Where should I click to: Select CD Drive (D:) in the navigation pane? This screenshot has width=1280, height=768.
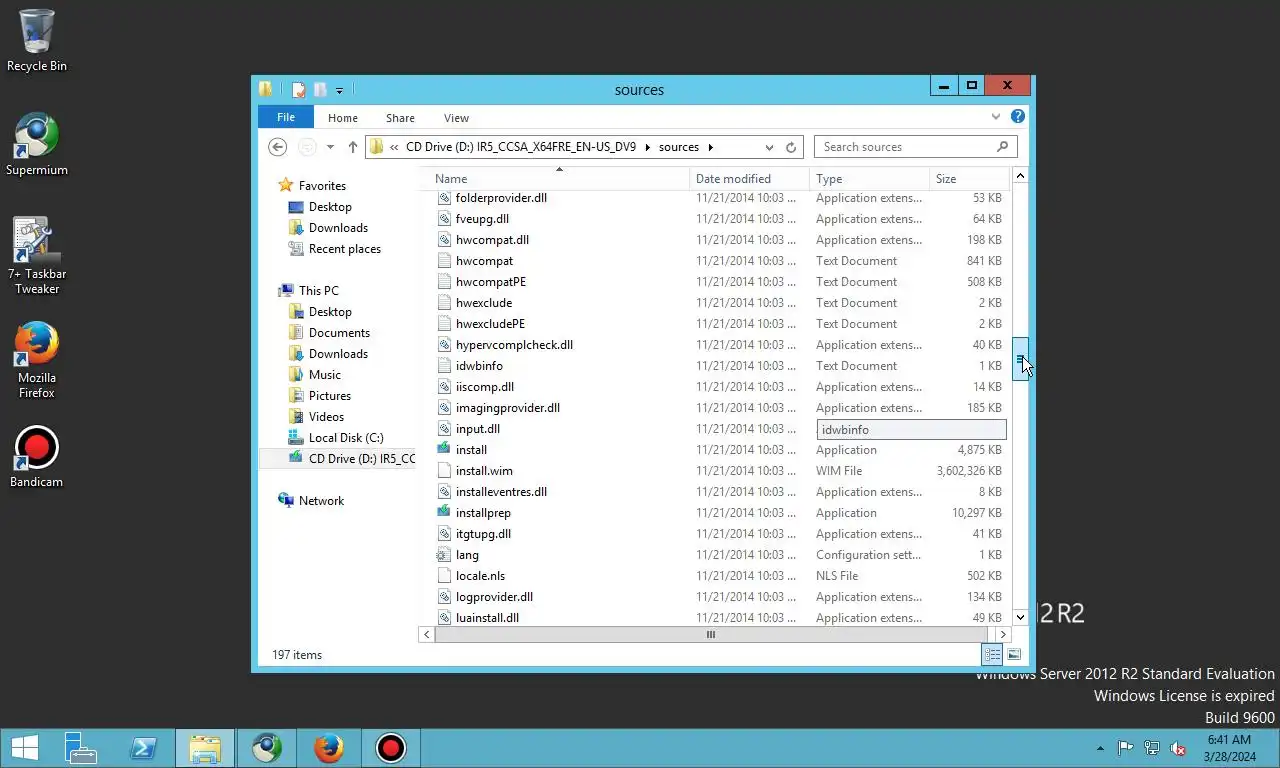coord(361,459)
